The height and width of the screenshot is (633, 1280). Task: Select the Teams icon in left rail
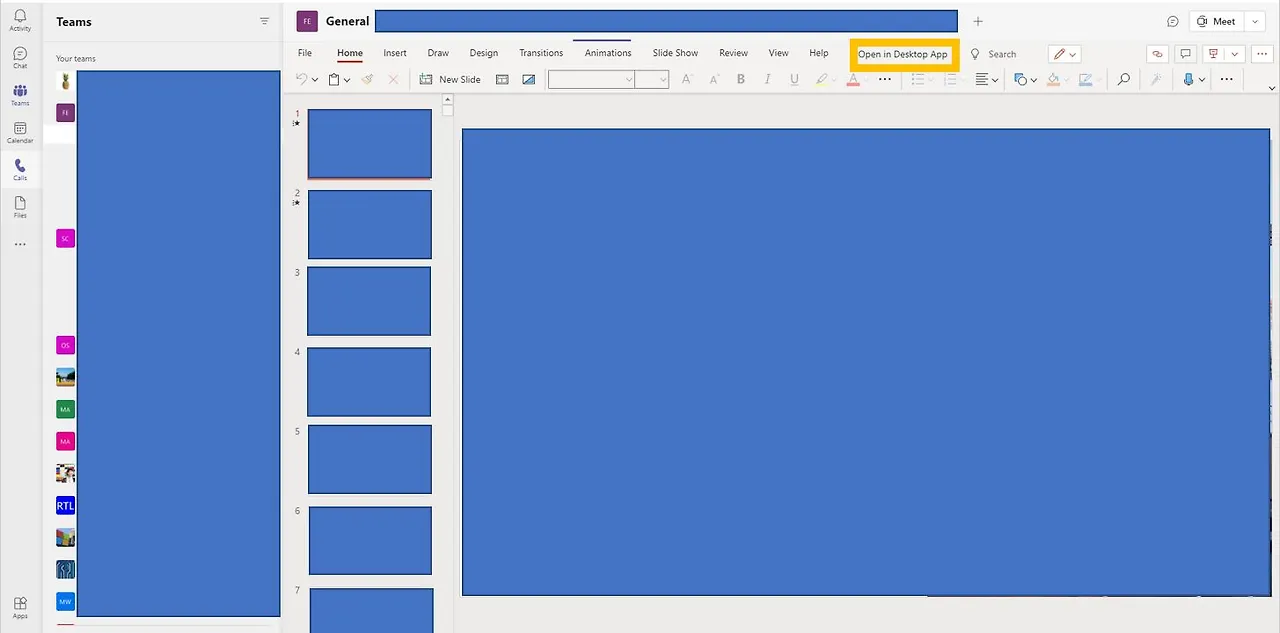[20, 95]
